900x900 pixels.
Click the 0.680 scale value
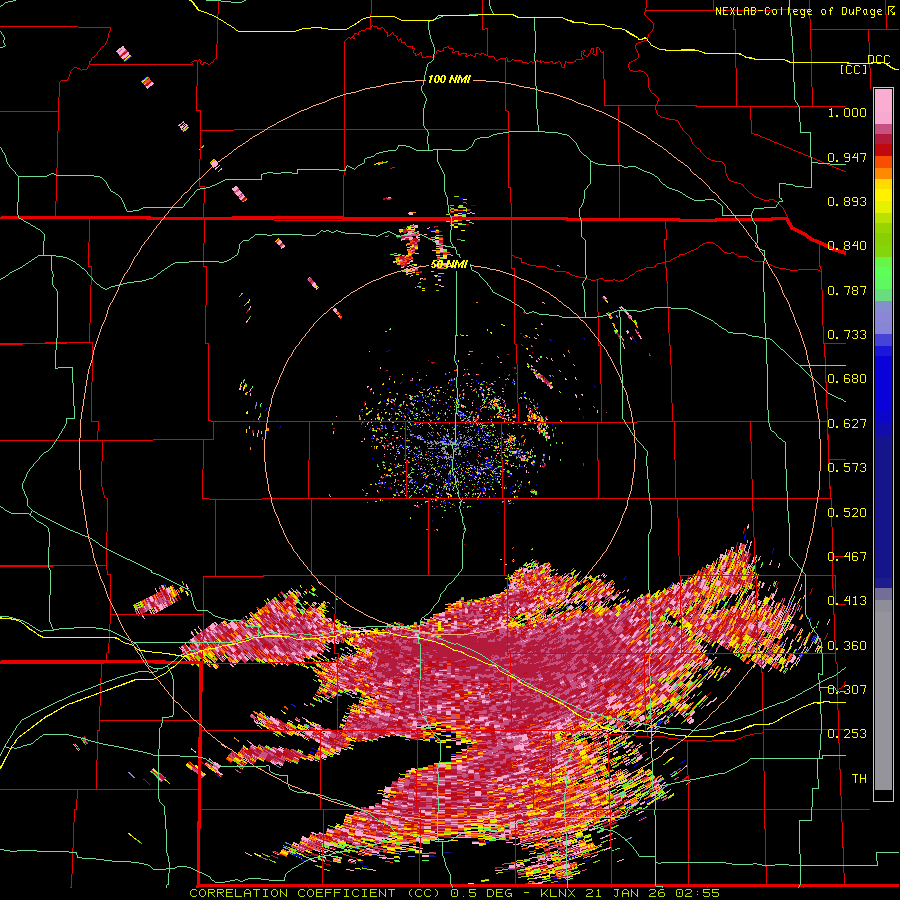point(847,379)
